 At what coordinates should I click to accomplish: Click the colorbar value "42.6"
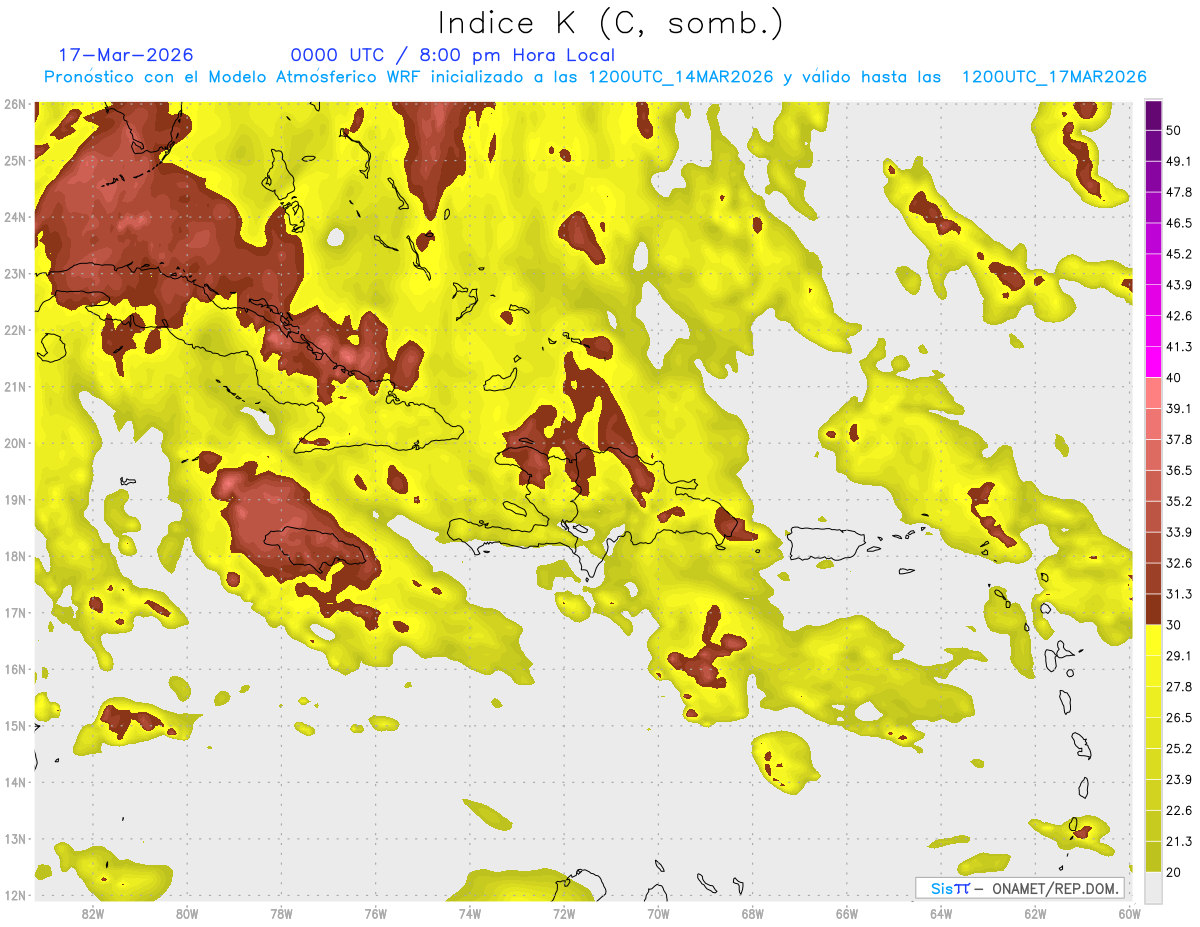pyautogui.click(x=1179, y=316)
